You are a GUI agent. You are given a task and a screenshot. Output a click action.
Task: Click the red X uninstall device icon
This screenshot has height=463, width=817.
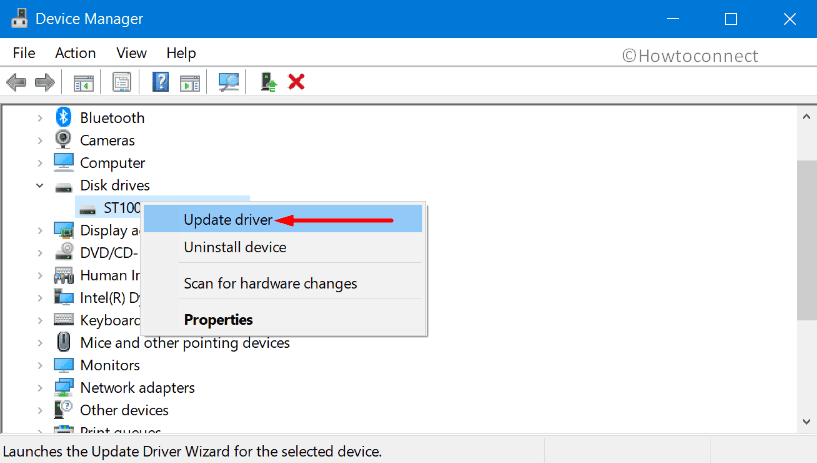[296, 82]
